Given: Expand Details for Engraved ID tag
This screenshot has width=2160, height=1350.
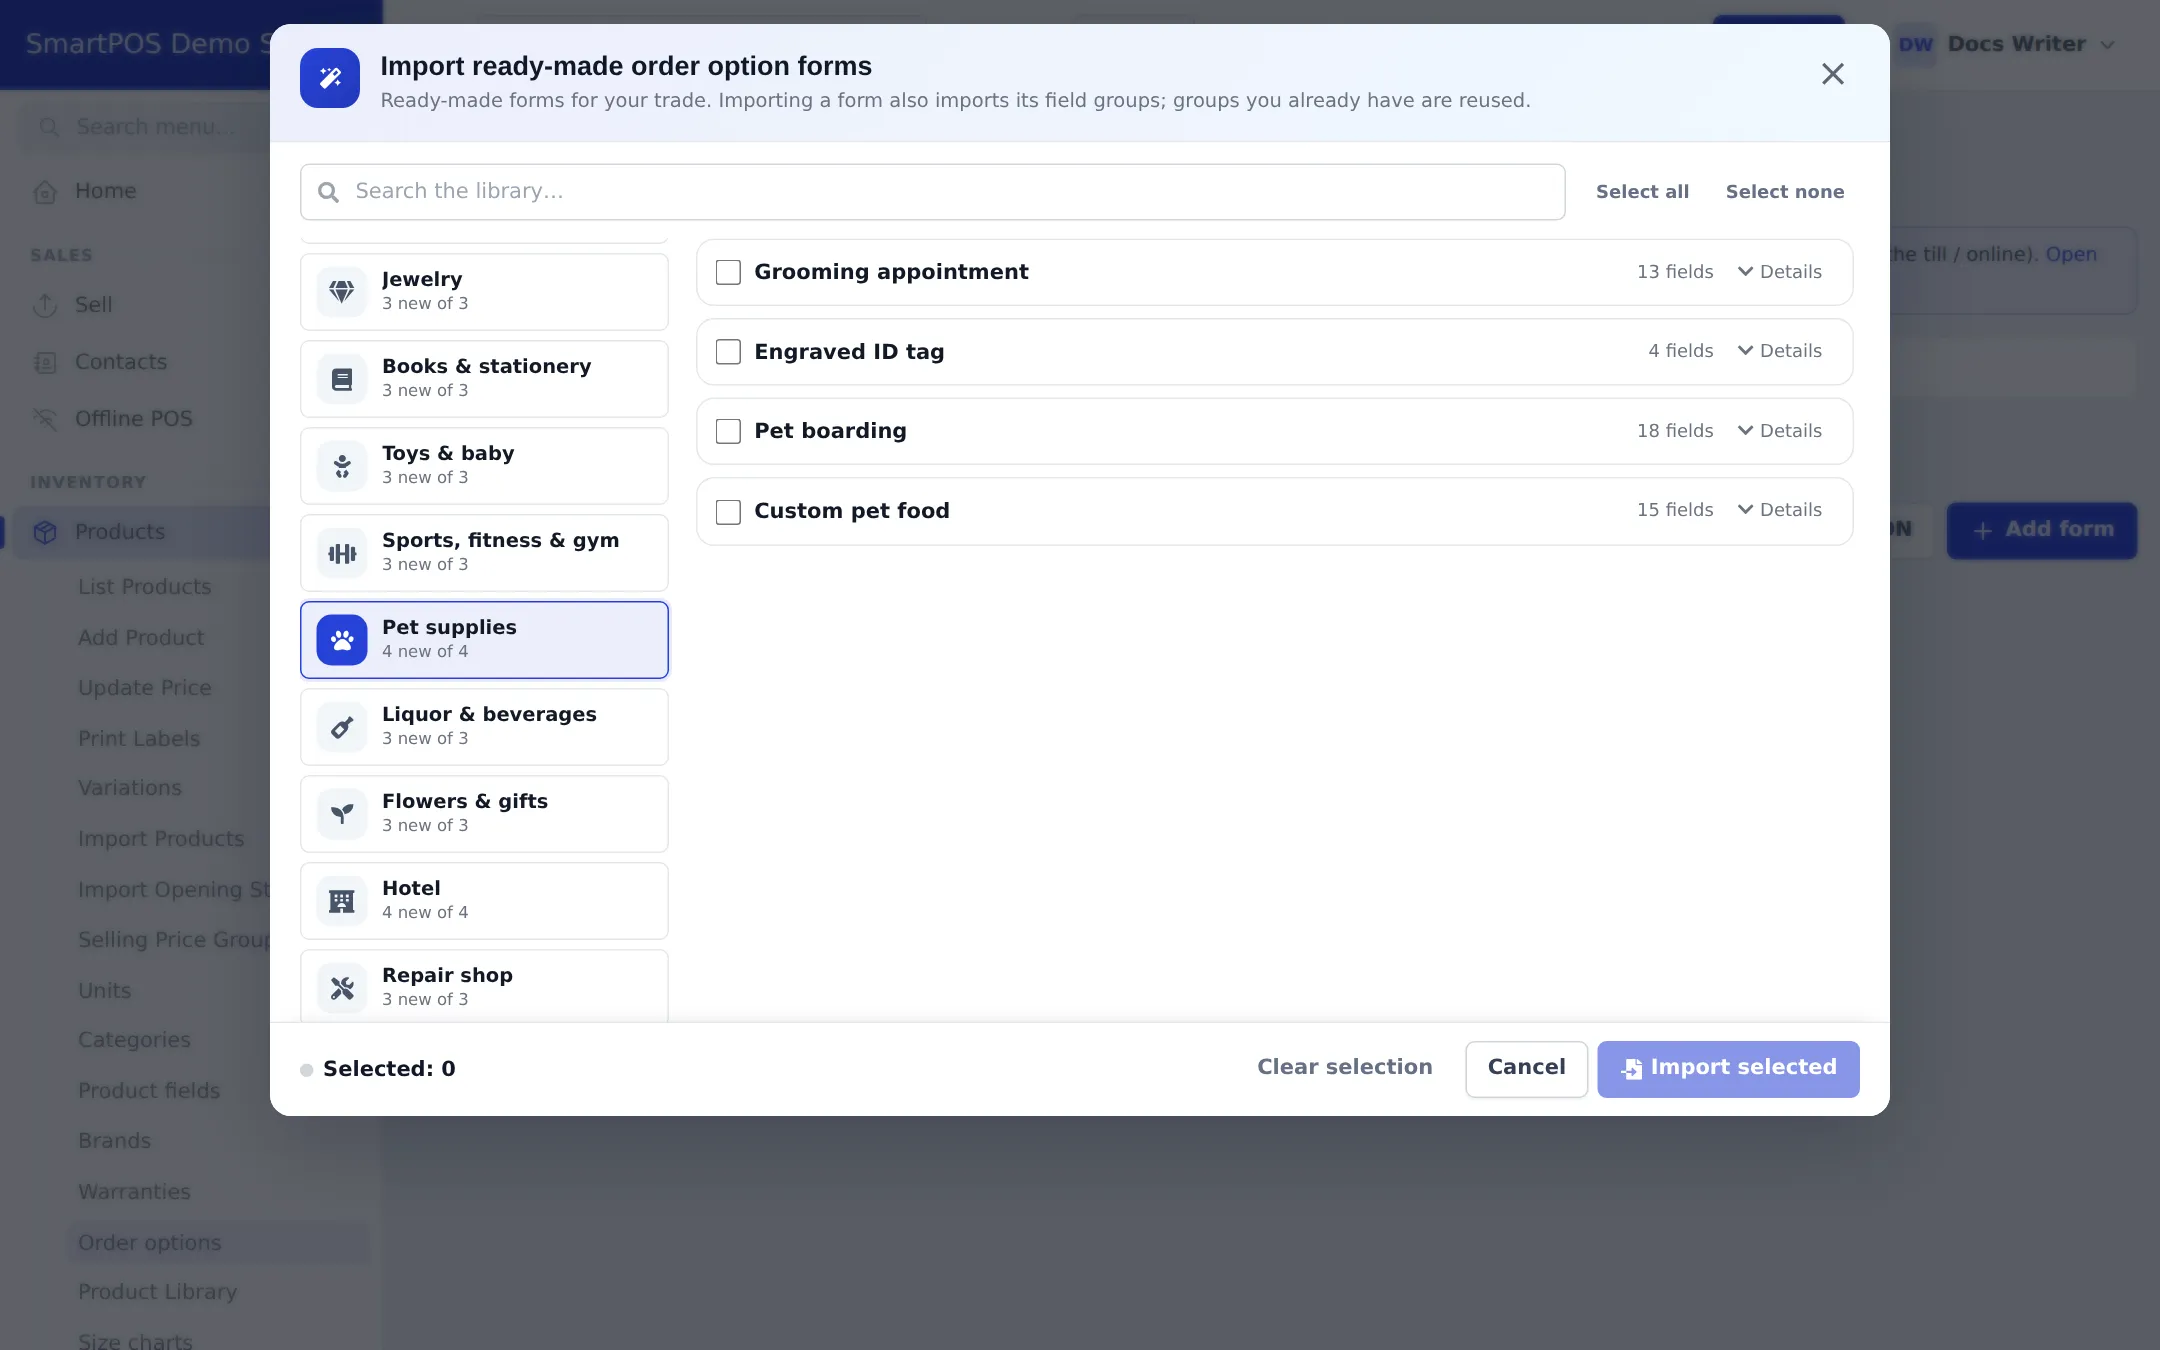Looking at the screenshot, I should (1780, 351).
